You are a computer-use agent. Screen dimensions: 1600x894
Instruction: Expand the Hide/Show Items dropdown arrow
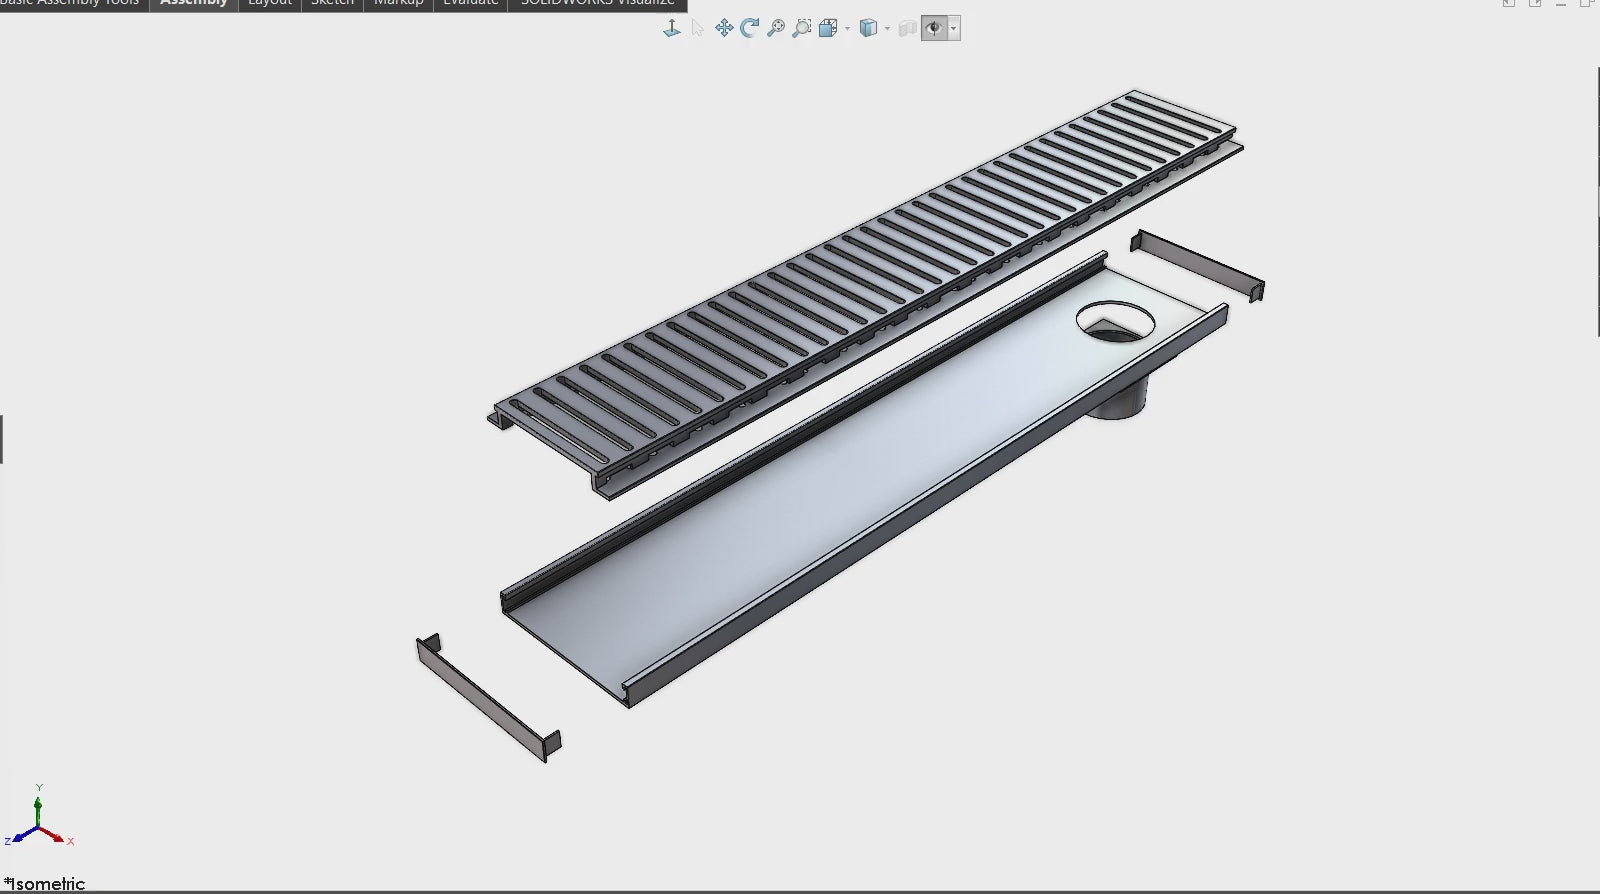tap(954, 29)
